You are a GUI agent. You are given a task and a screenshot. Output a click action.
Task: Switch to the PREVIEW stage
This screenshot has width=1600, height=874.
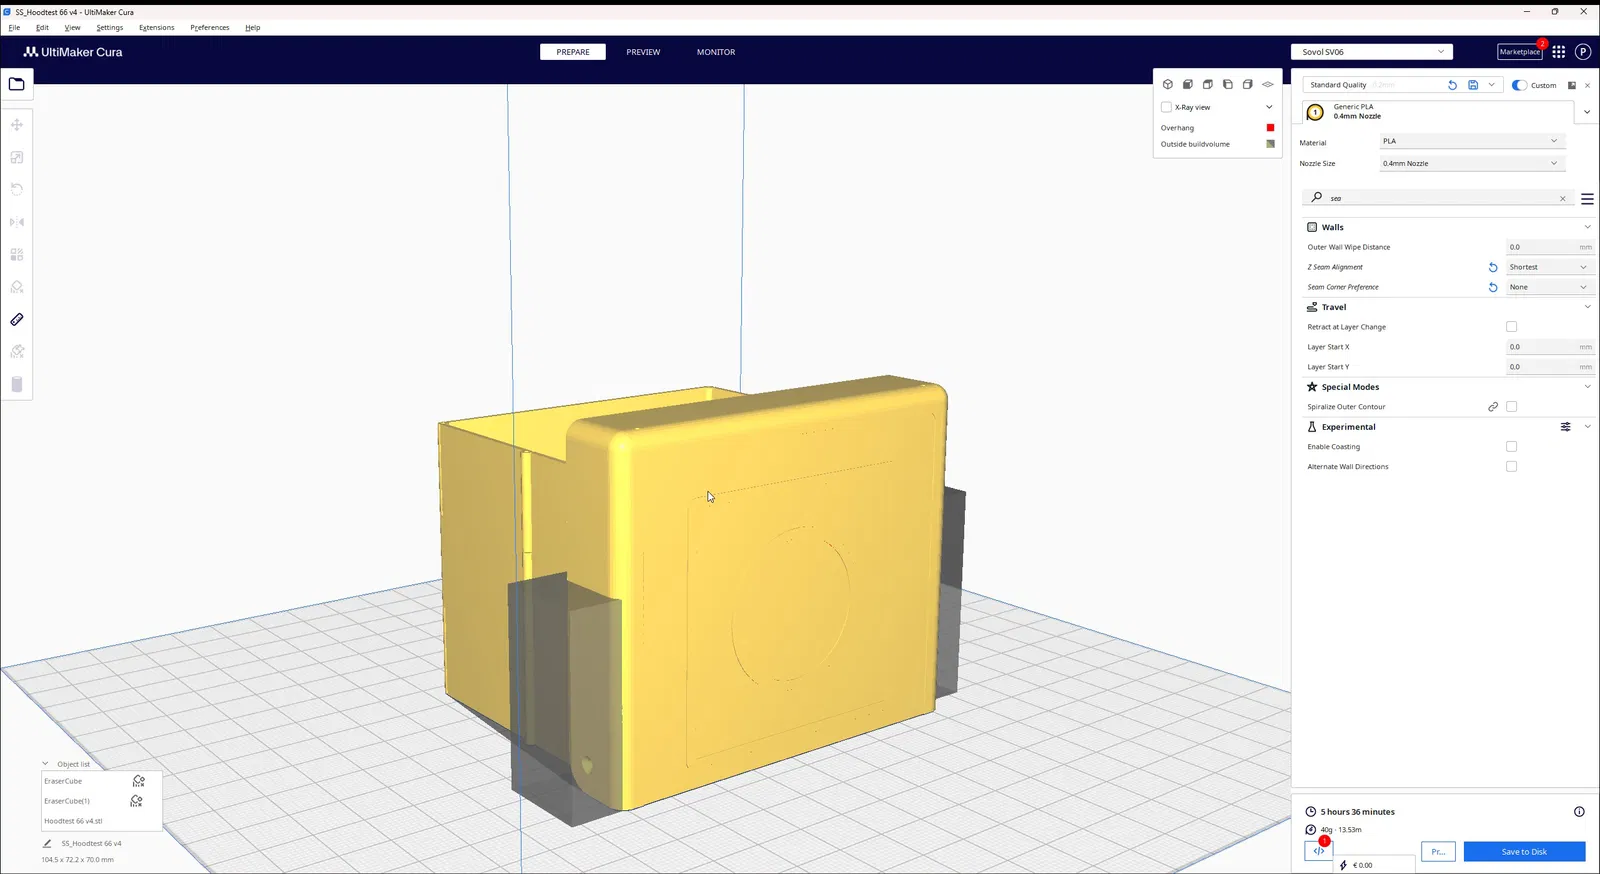643,52
